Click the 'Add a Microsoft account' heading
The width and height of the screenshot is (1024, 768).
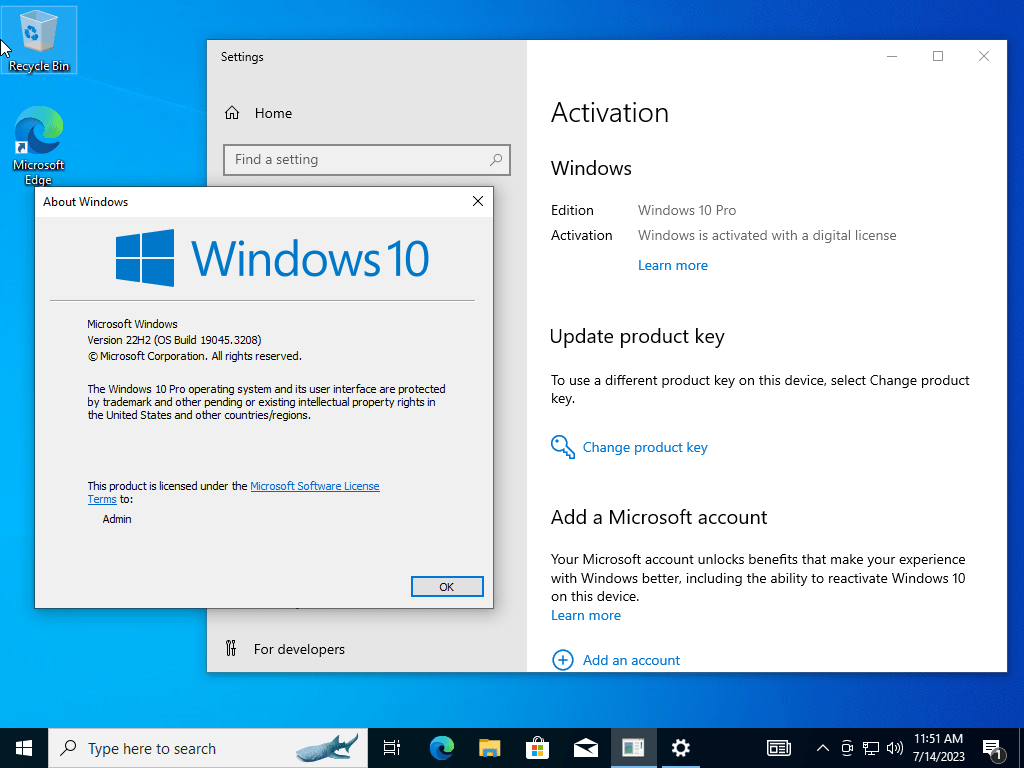[x=659, y=517]
